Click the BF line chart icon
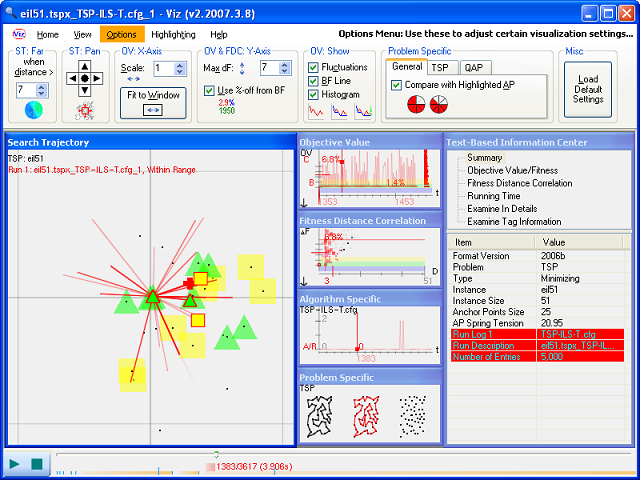 pyautogui.click(x=339, y=111)
